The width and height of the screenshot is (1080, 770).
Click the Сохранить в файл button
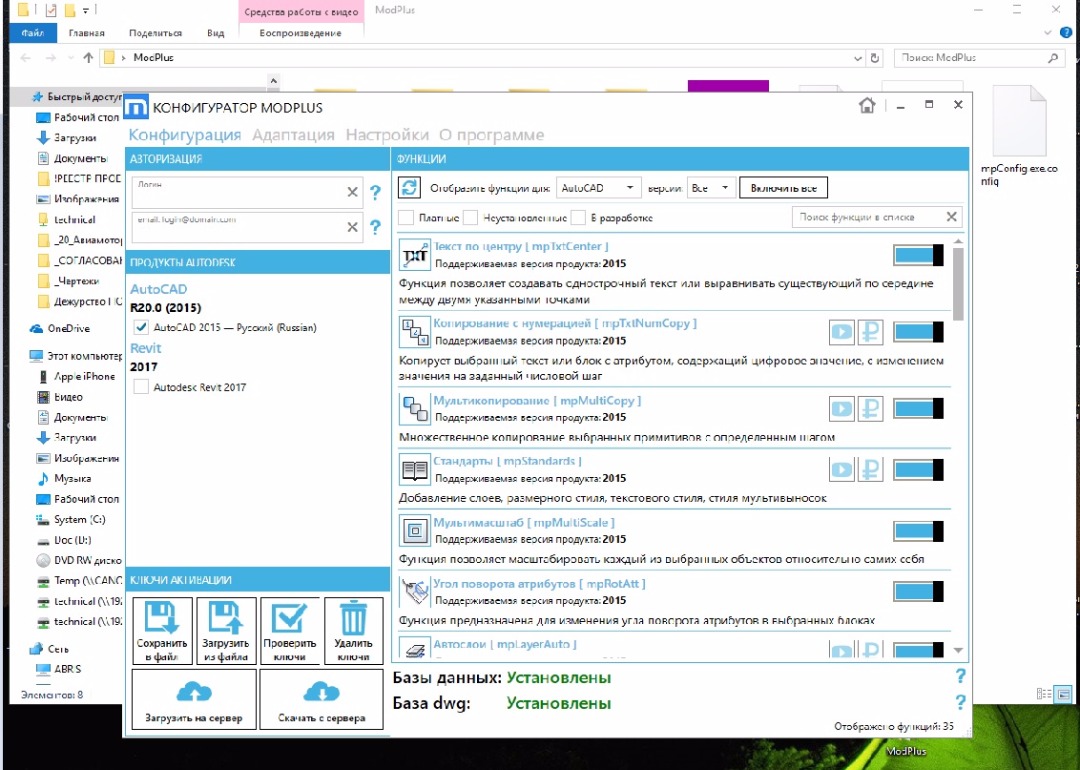162,631
